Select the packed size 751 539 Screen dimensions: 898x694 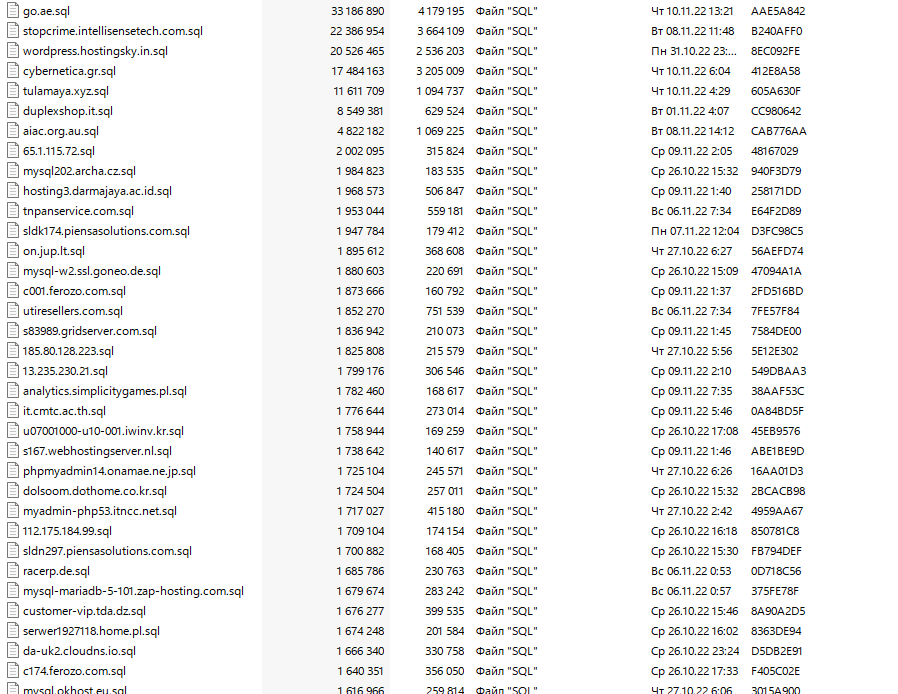(444, 311)
